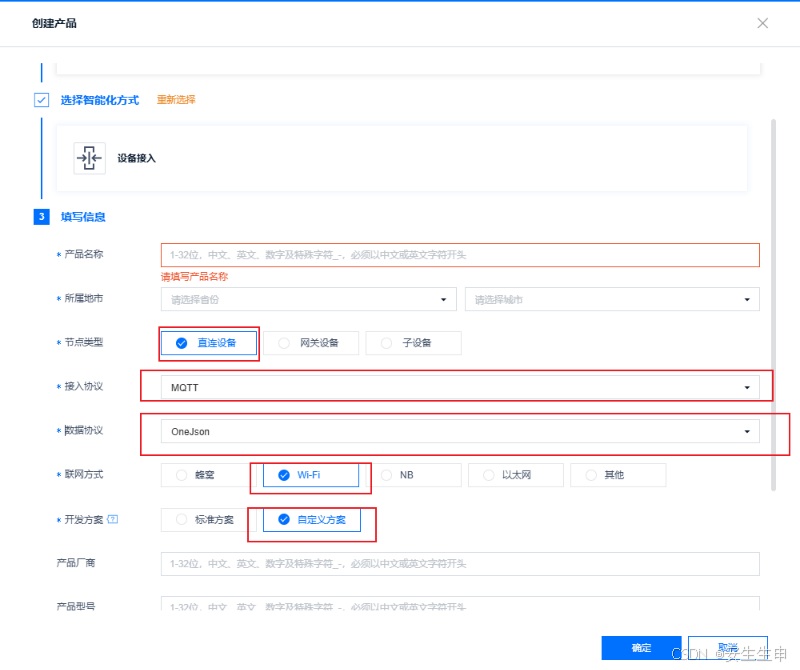Click the step 3 填写信息 number badge

click(41, 216)
